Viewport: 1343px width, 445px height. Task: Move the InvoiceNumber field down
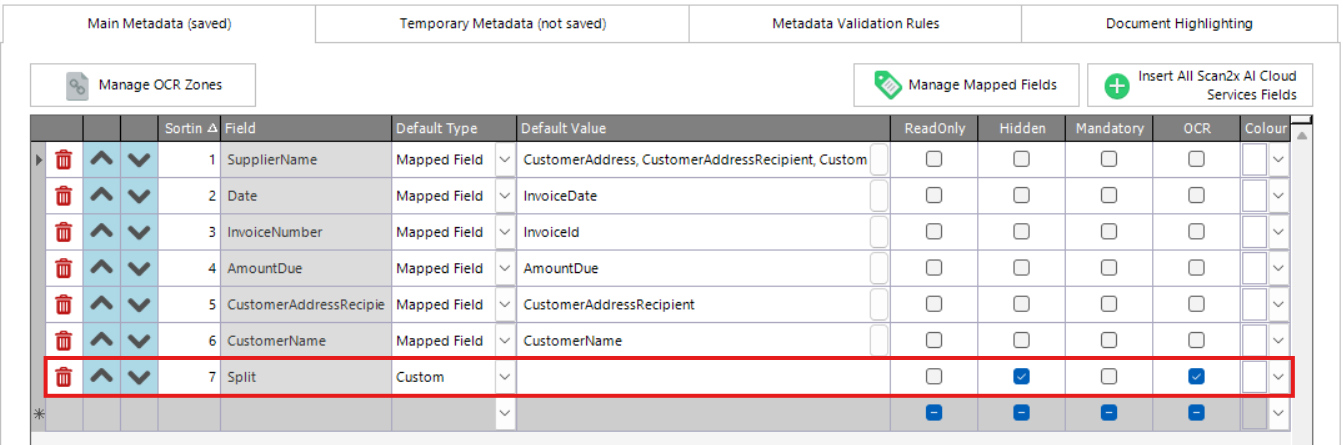139,232
